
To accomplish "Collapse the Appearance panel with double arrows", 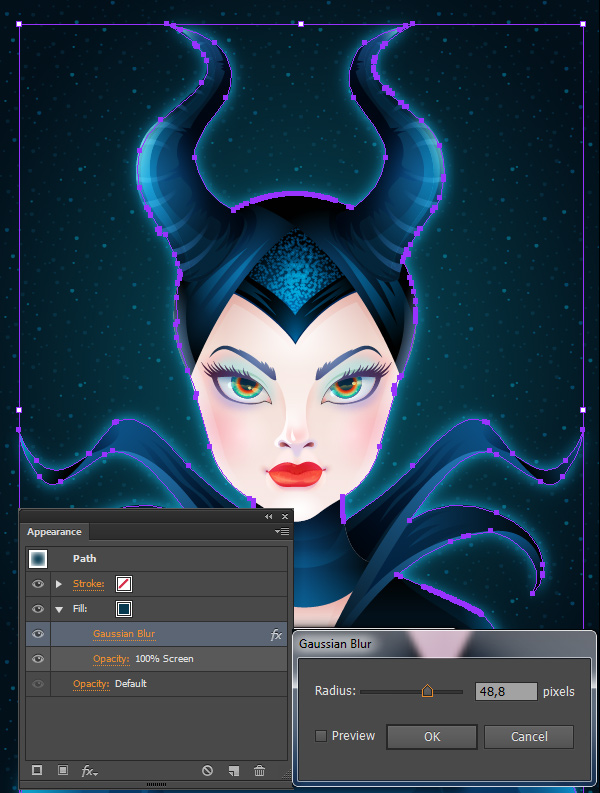I will [x=269, y=516].
